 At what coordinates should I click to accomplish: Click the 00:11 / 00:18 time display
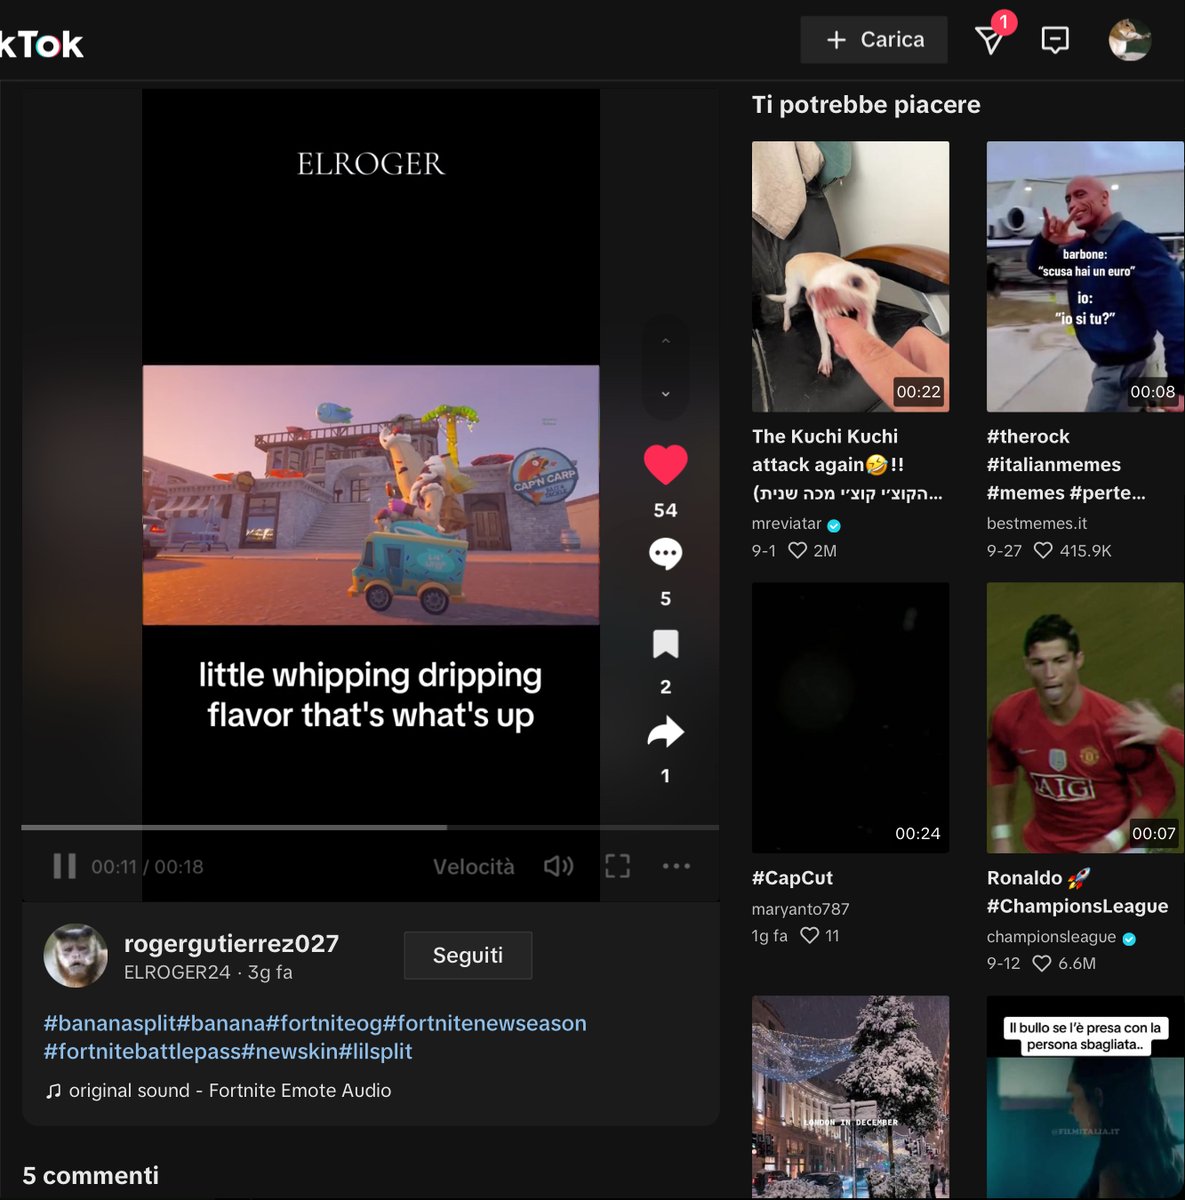click(x=147, y=867)
